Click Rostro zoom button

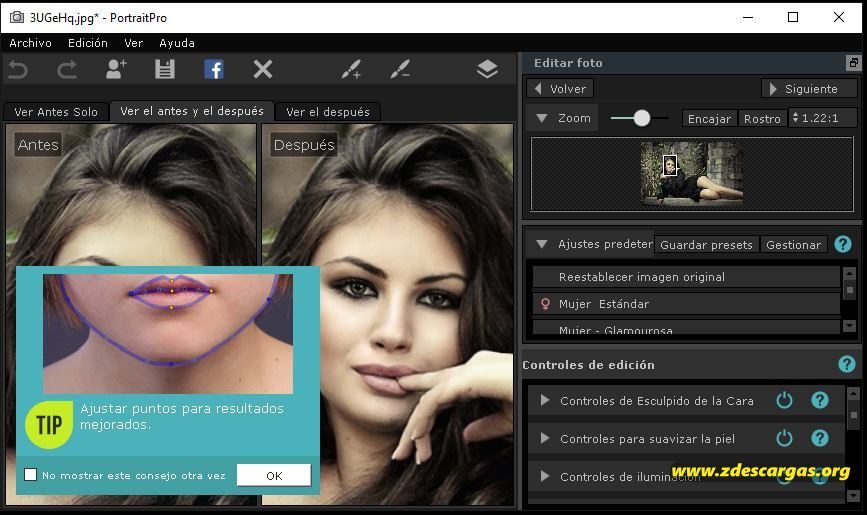tap(762, 118)
